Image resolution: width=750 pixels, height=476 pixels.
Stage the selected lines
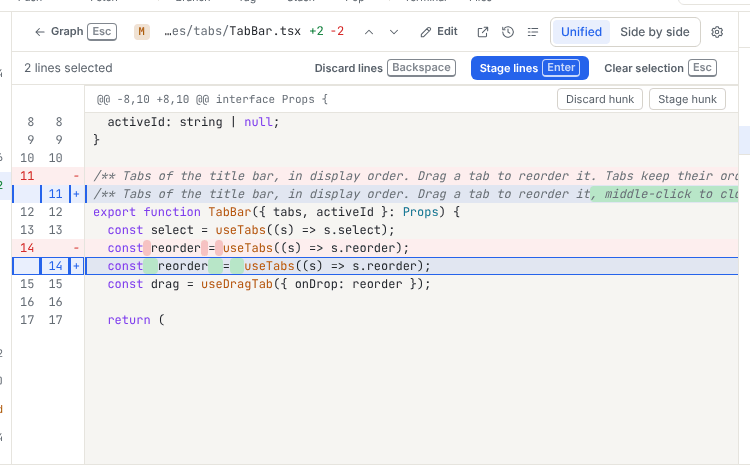(x=529, y=68)
